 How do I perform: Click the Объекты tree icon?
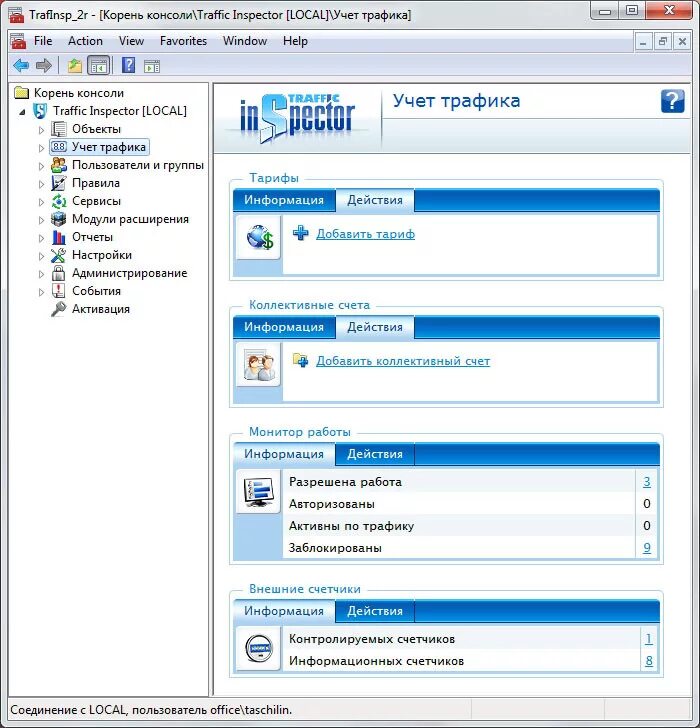(58, 129)
